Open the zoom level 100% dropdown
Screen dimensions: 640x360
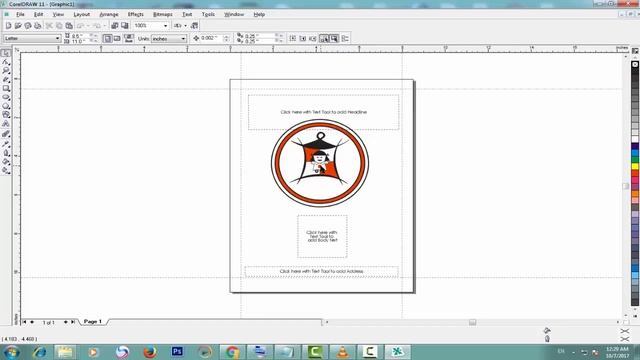coord(165,26)
